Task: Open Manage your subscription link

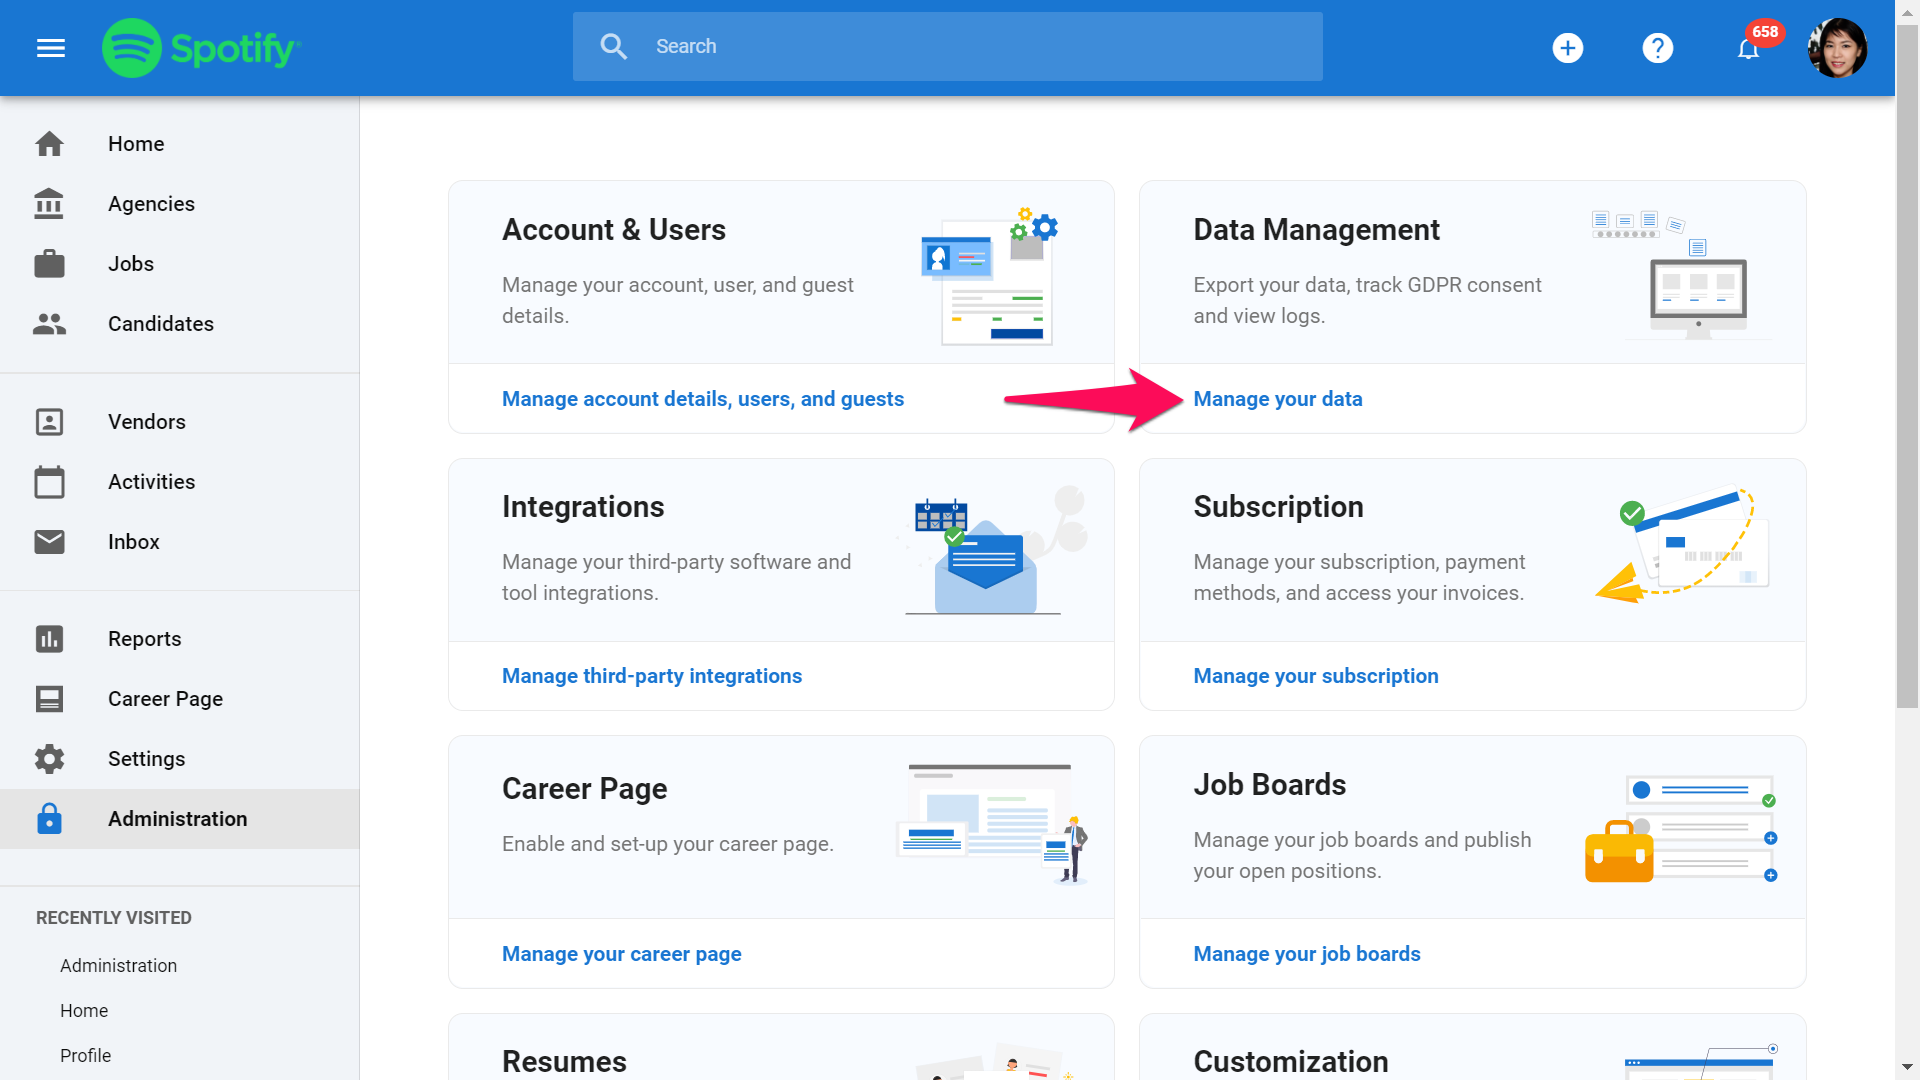Action: (1315, 676)
